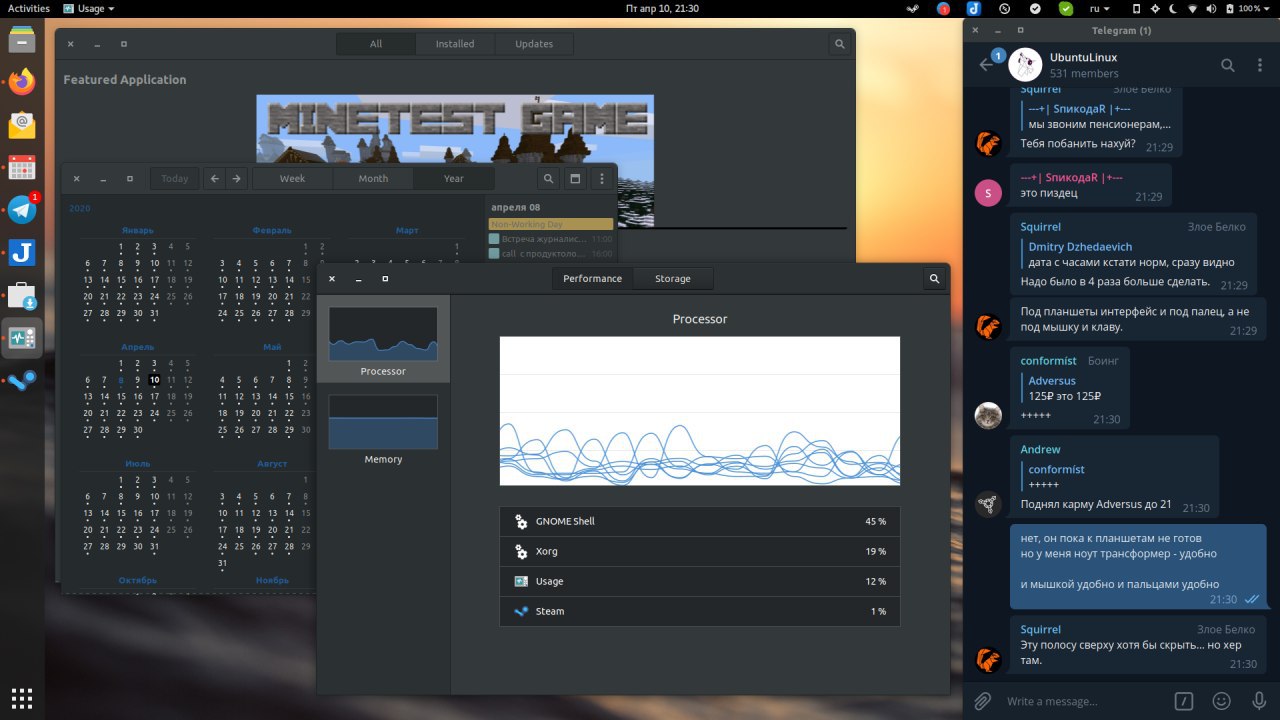This screenshot has width=1280, height=720.
Task: Open emoji picker in Telegram
Action: coord(1221,701)
